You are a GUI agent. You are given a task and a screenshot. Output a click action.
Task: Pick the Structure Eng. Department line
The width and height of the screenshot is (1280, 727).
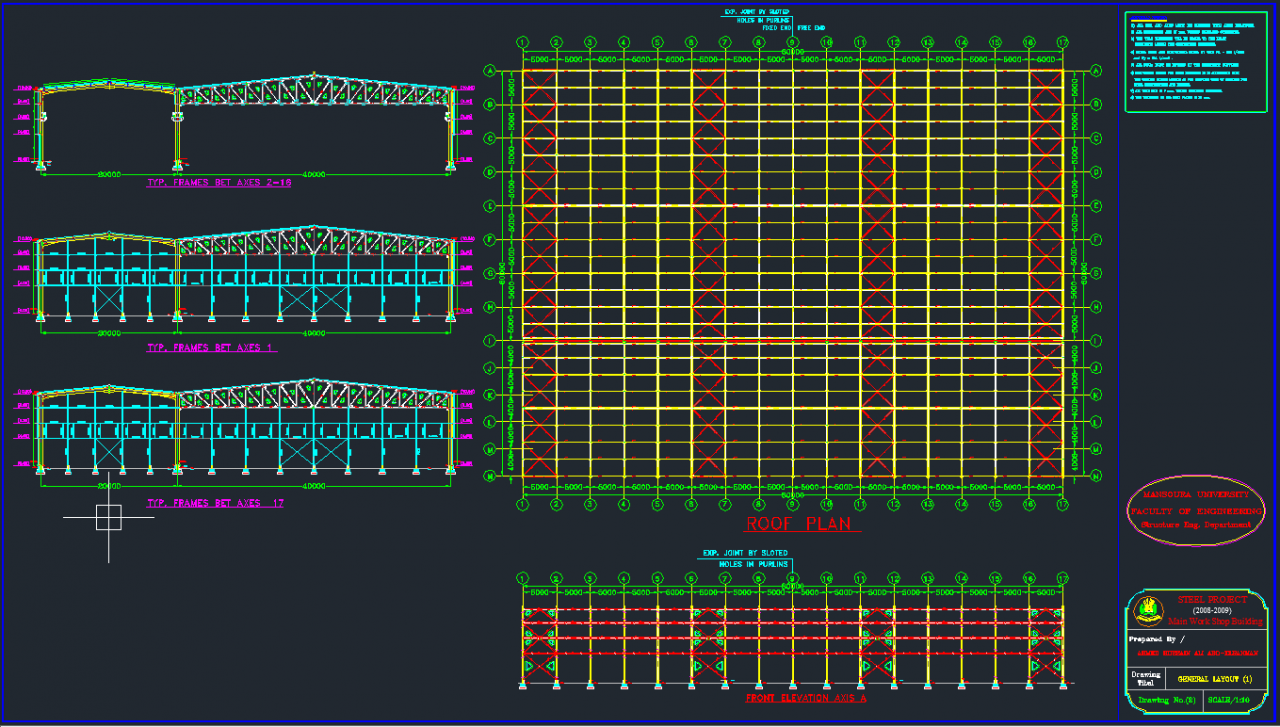pos(1196,525)
